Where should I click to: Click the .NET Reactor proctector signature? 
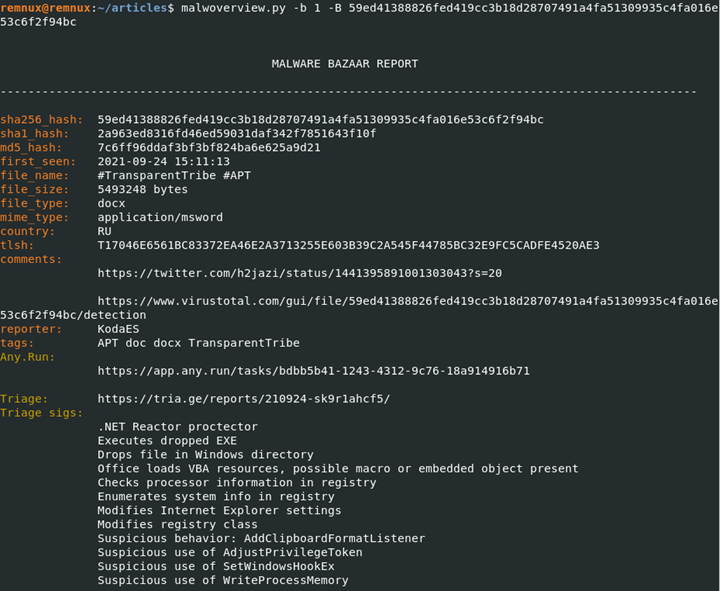tap(177, 427)
